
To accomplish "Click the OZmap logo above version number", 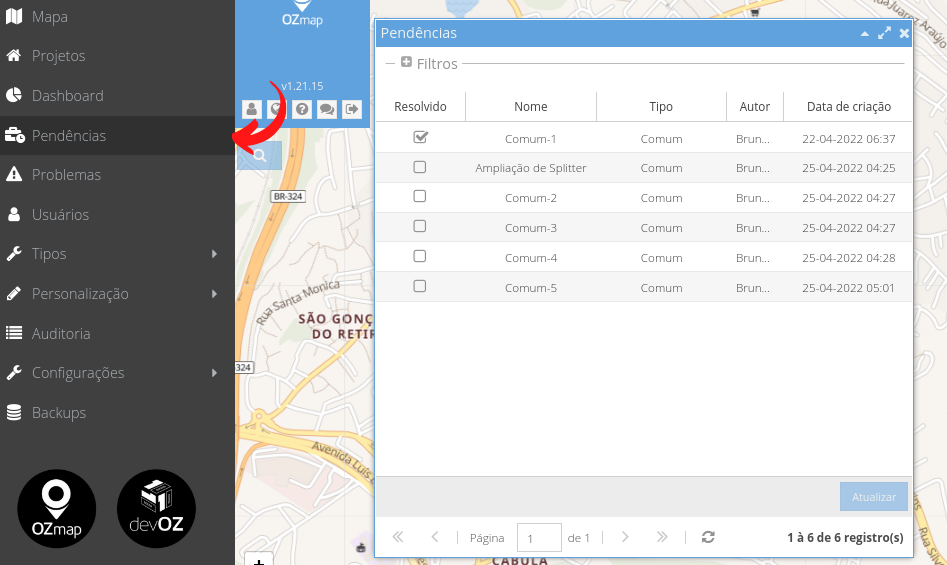I will tap(302, 14).
